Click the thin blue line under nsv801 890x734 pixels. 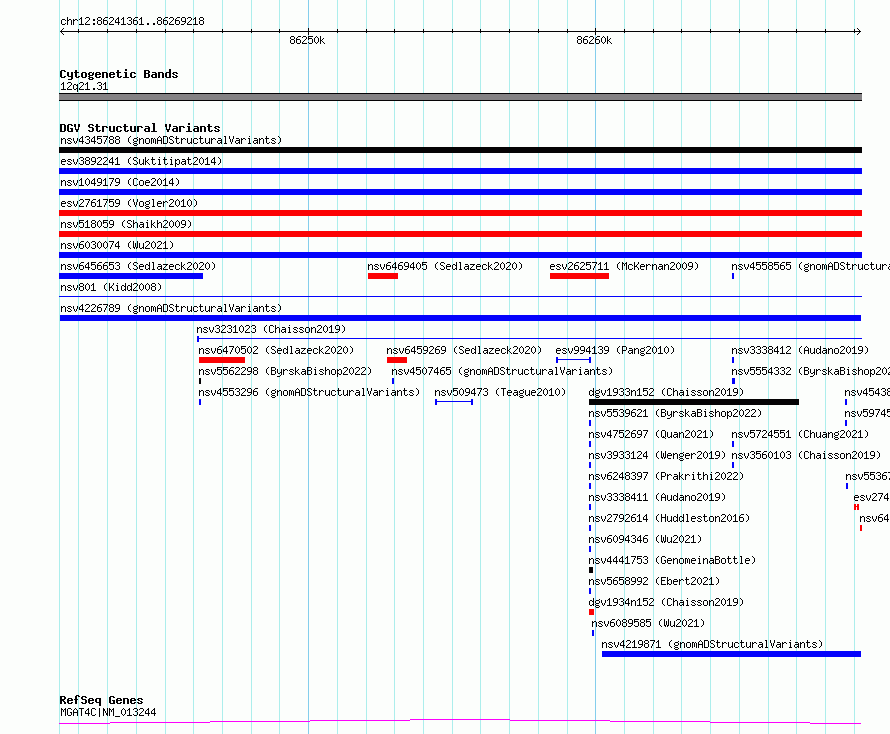pos(460,296)
